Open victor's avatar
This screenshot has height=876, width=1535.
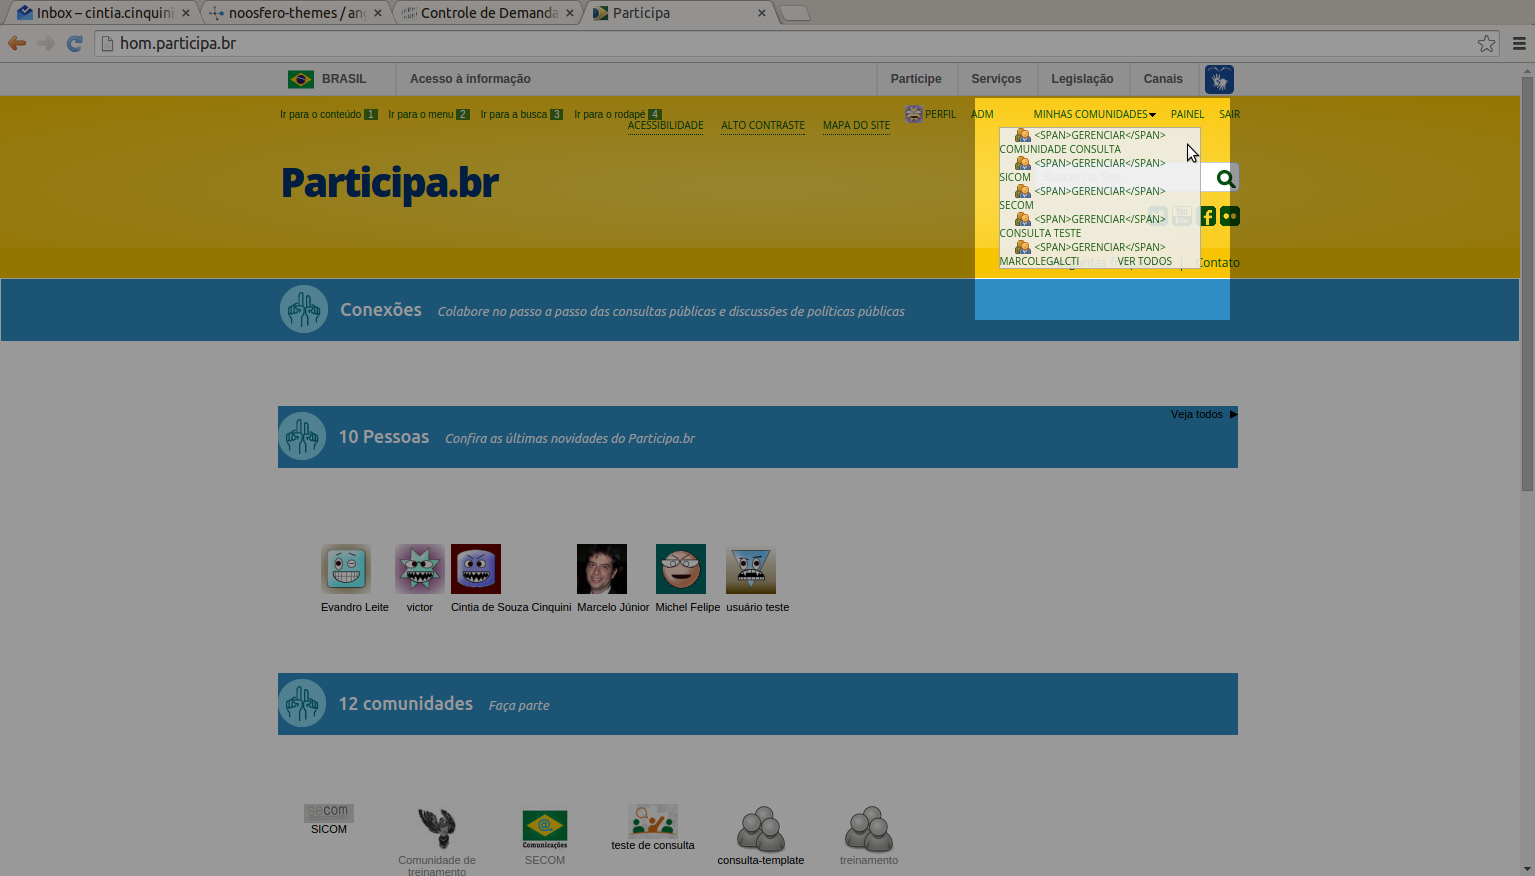420,569
